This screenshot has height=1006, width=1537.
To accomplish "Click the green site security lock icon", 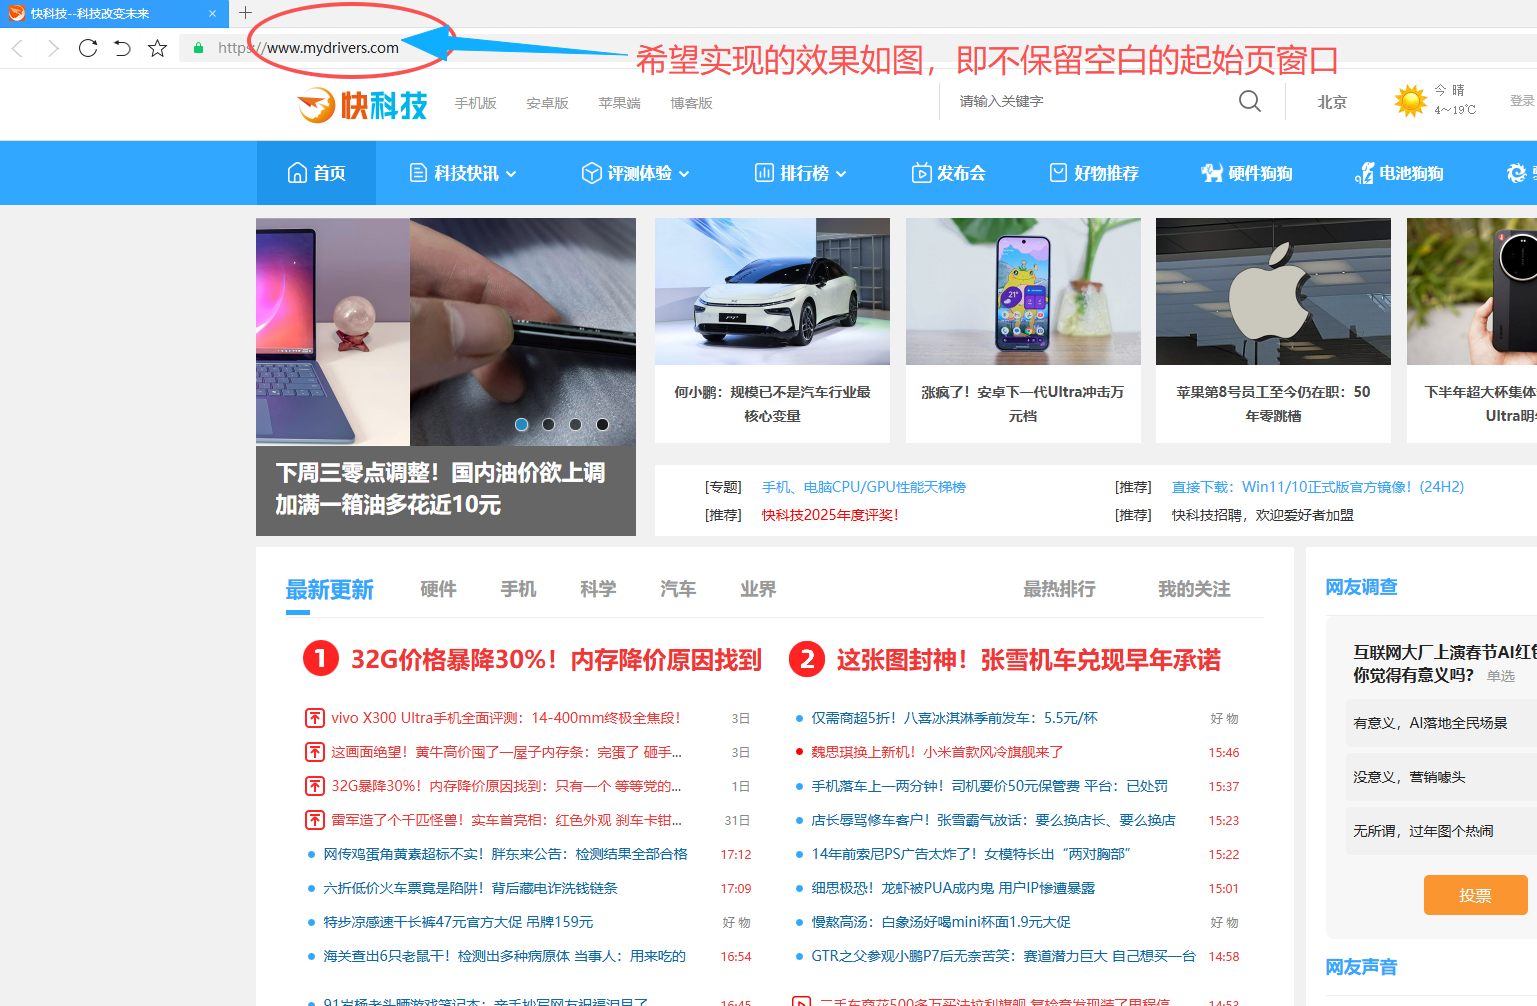I will [x=198, y=48].
